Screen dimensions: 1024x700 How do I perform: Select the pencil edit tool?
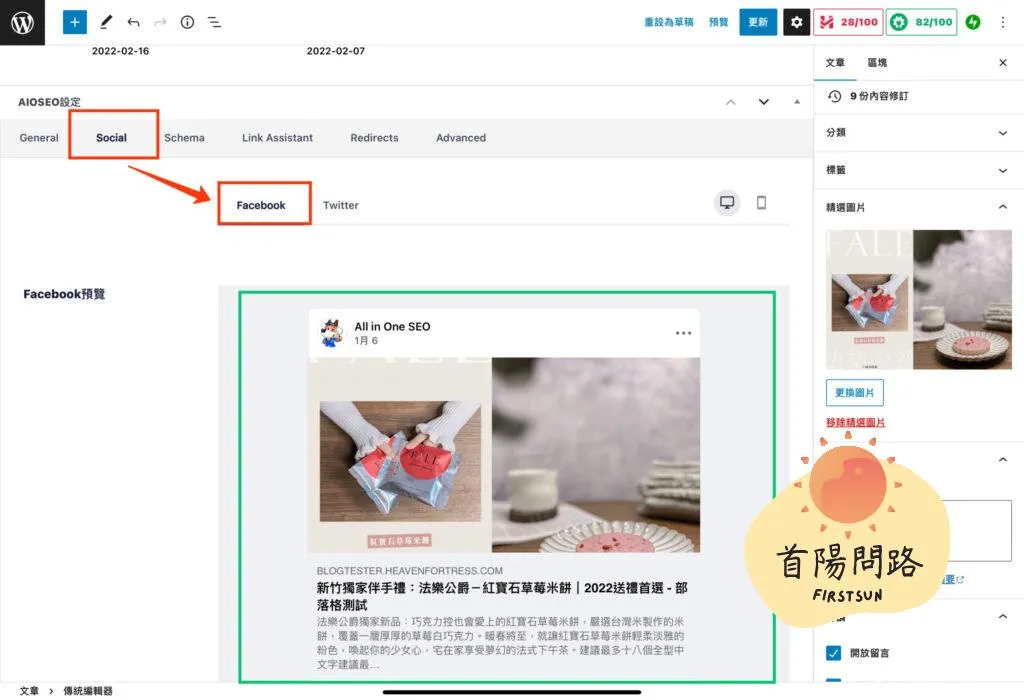pyautogui.click(x=106, y=22)
